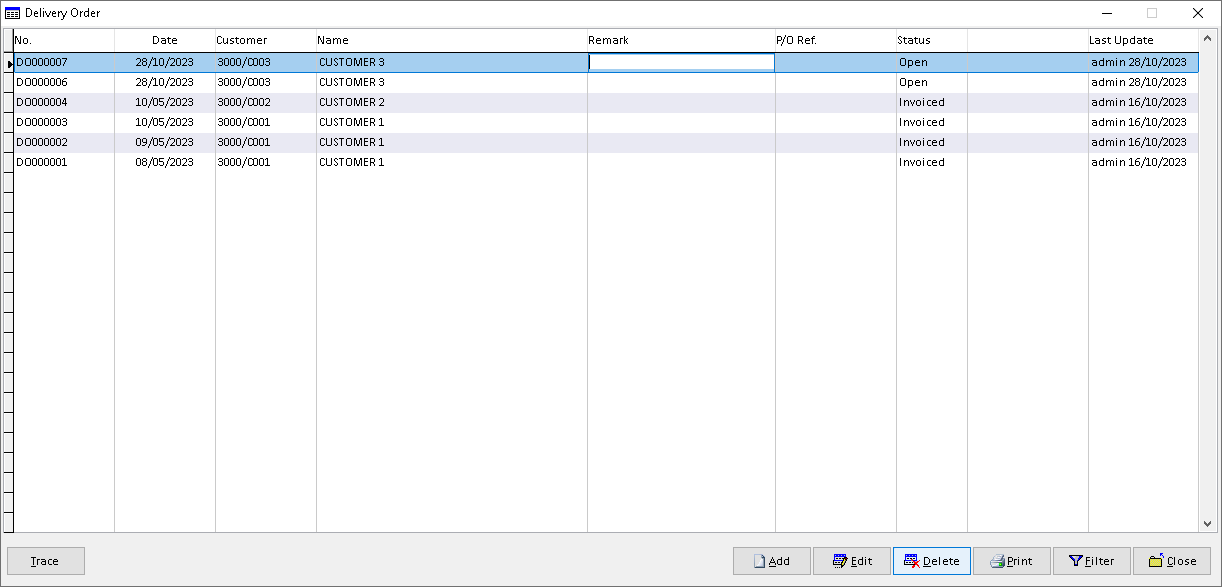Image resolution: width=1222 pixels, height=587 pixels.
Task: Click the vertical scrollbar down arrow
Action: coord(1206,523)
